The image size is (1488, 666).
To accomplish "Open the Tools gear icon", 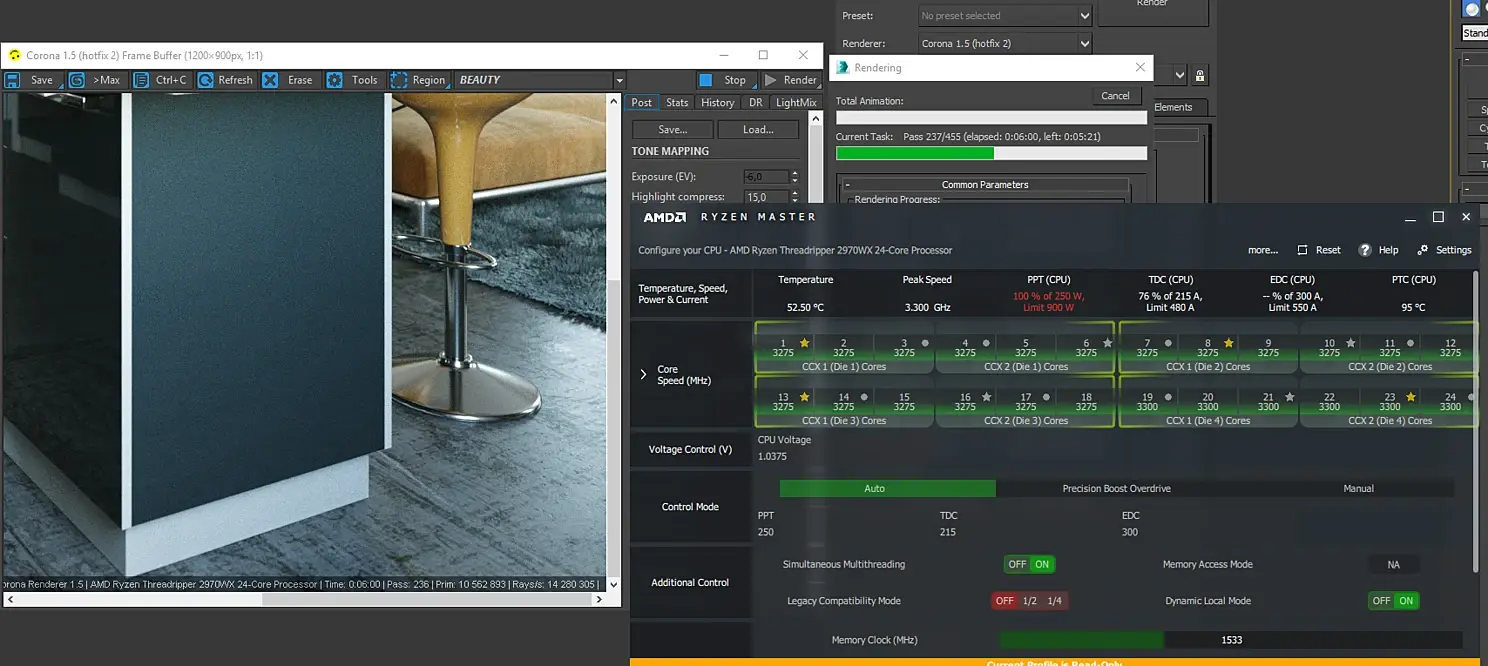I will click(x=335, y=80).
